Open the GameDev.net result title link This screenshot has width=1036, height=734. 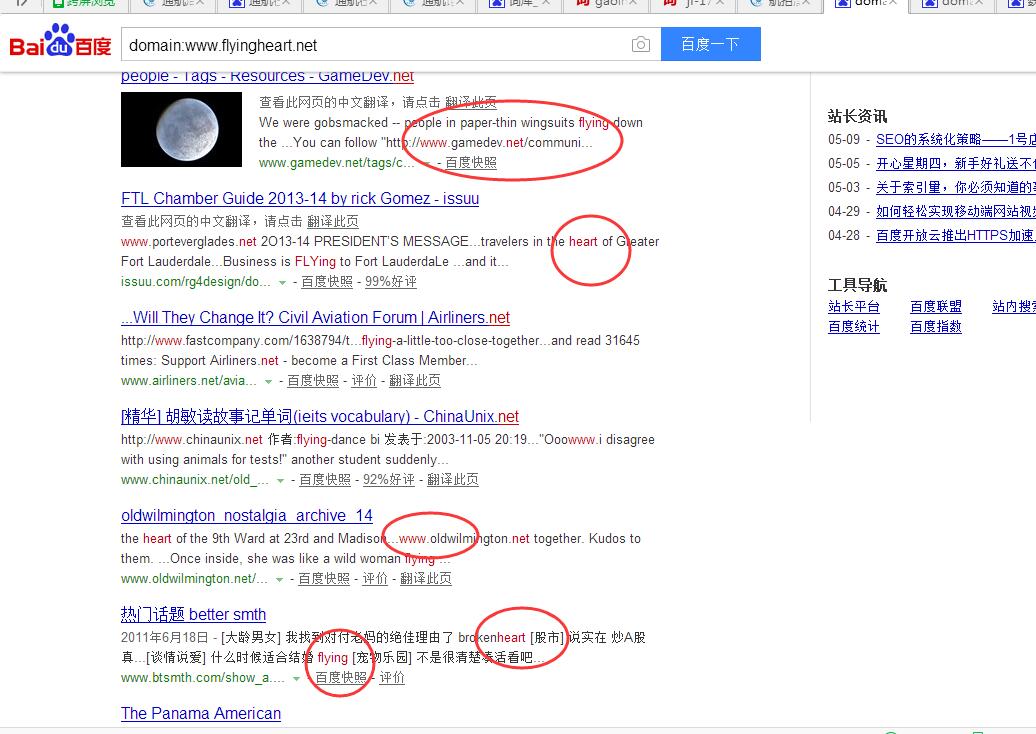tap(267, 76)
